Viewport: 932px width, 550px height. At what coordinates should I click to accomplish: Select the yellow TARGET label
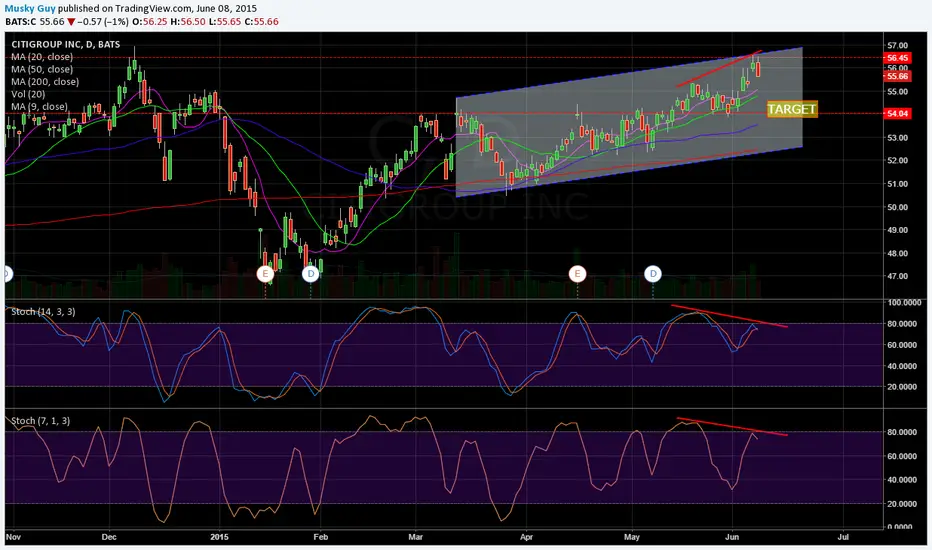(792, 109)
